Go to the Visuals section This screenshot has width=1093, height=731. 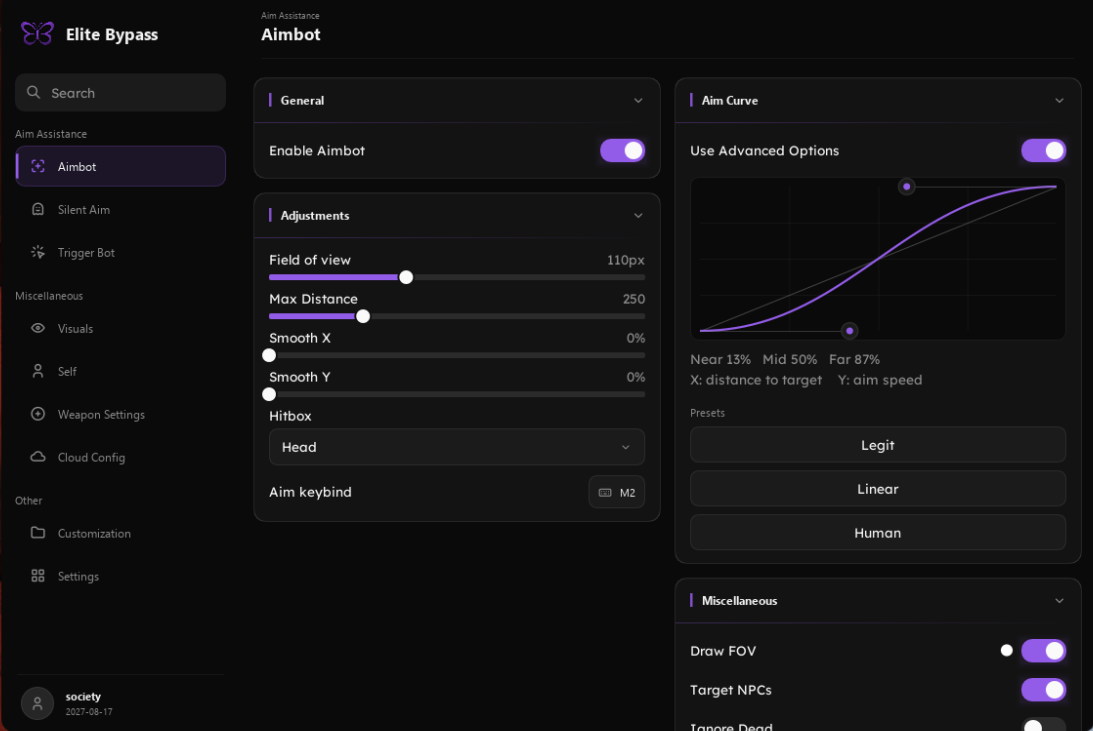(120, 328)
